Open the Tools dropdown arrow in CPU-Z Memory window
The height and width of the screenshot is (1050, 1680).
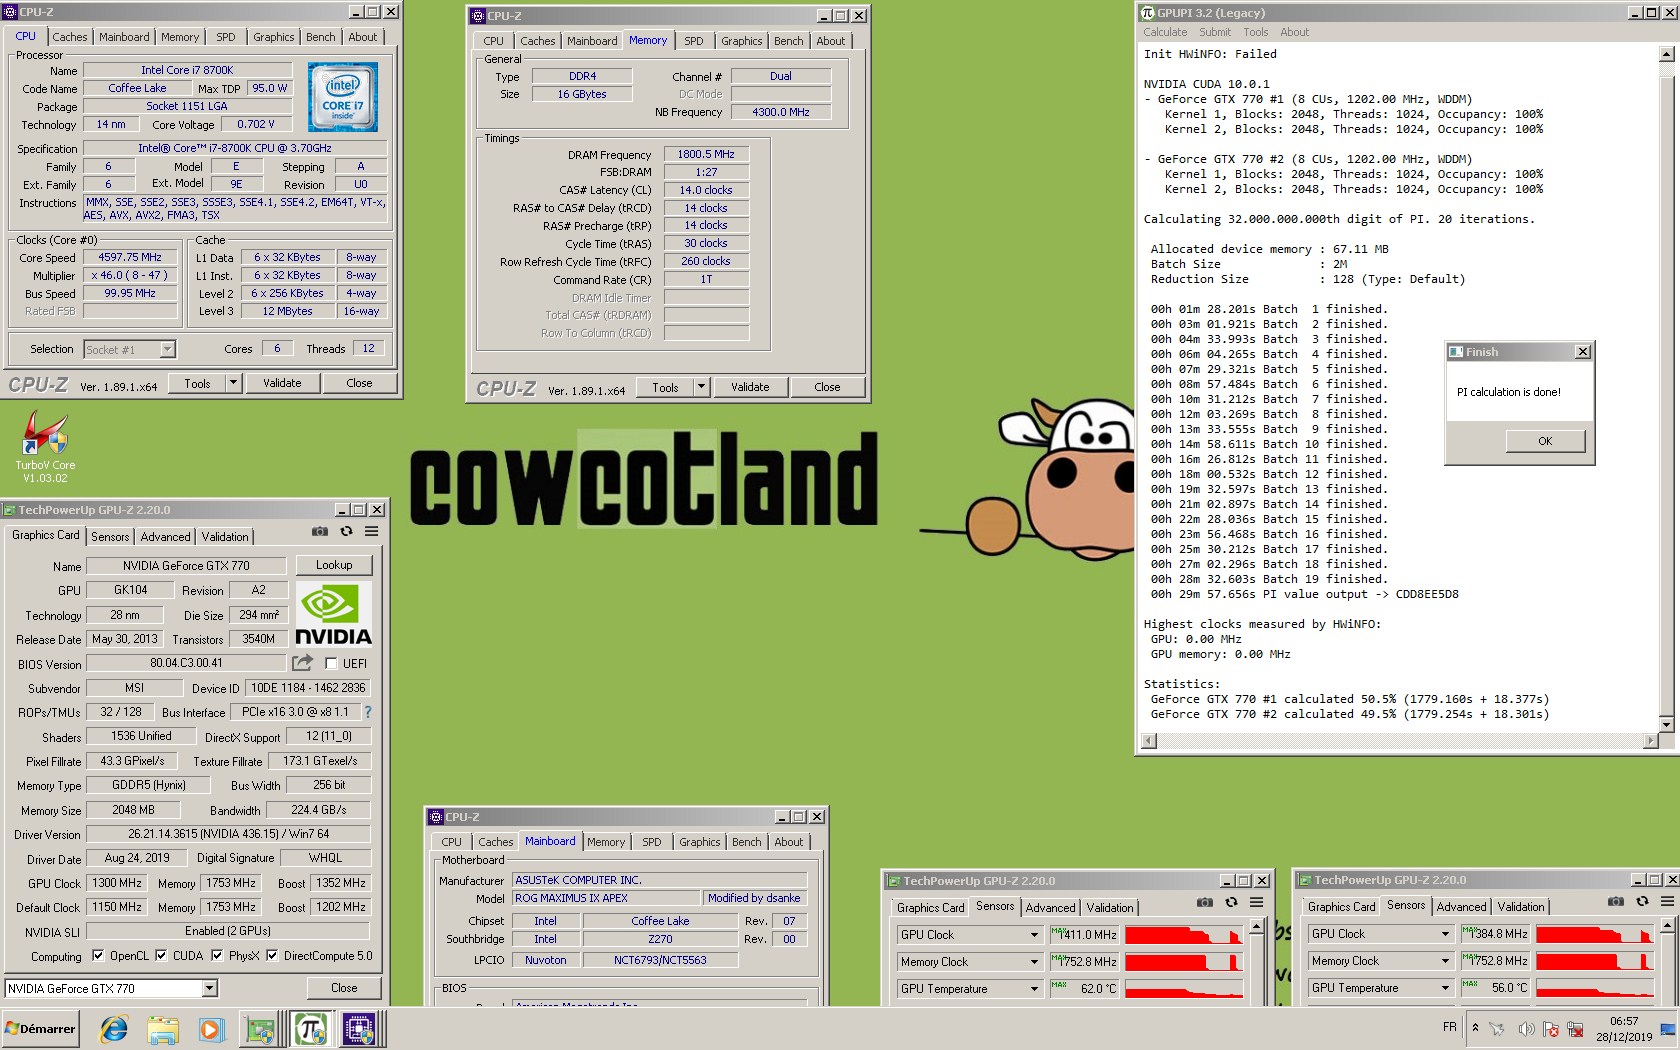coord(701,387)
